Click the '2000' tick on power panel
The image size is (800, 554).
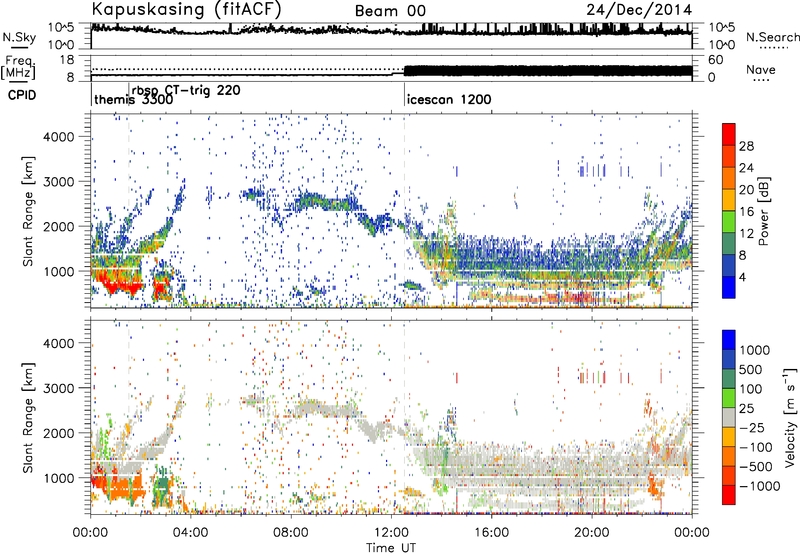click(58, 226)
